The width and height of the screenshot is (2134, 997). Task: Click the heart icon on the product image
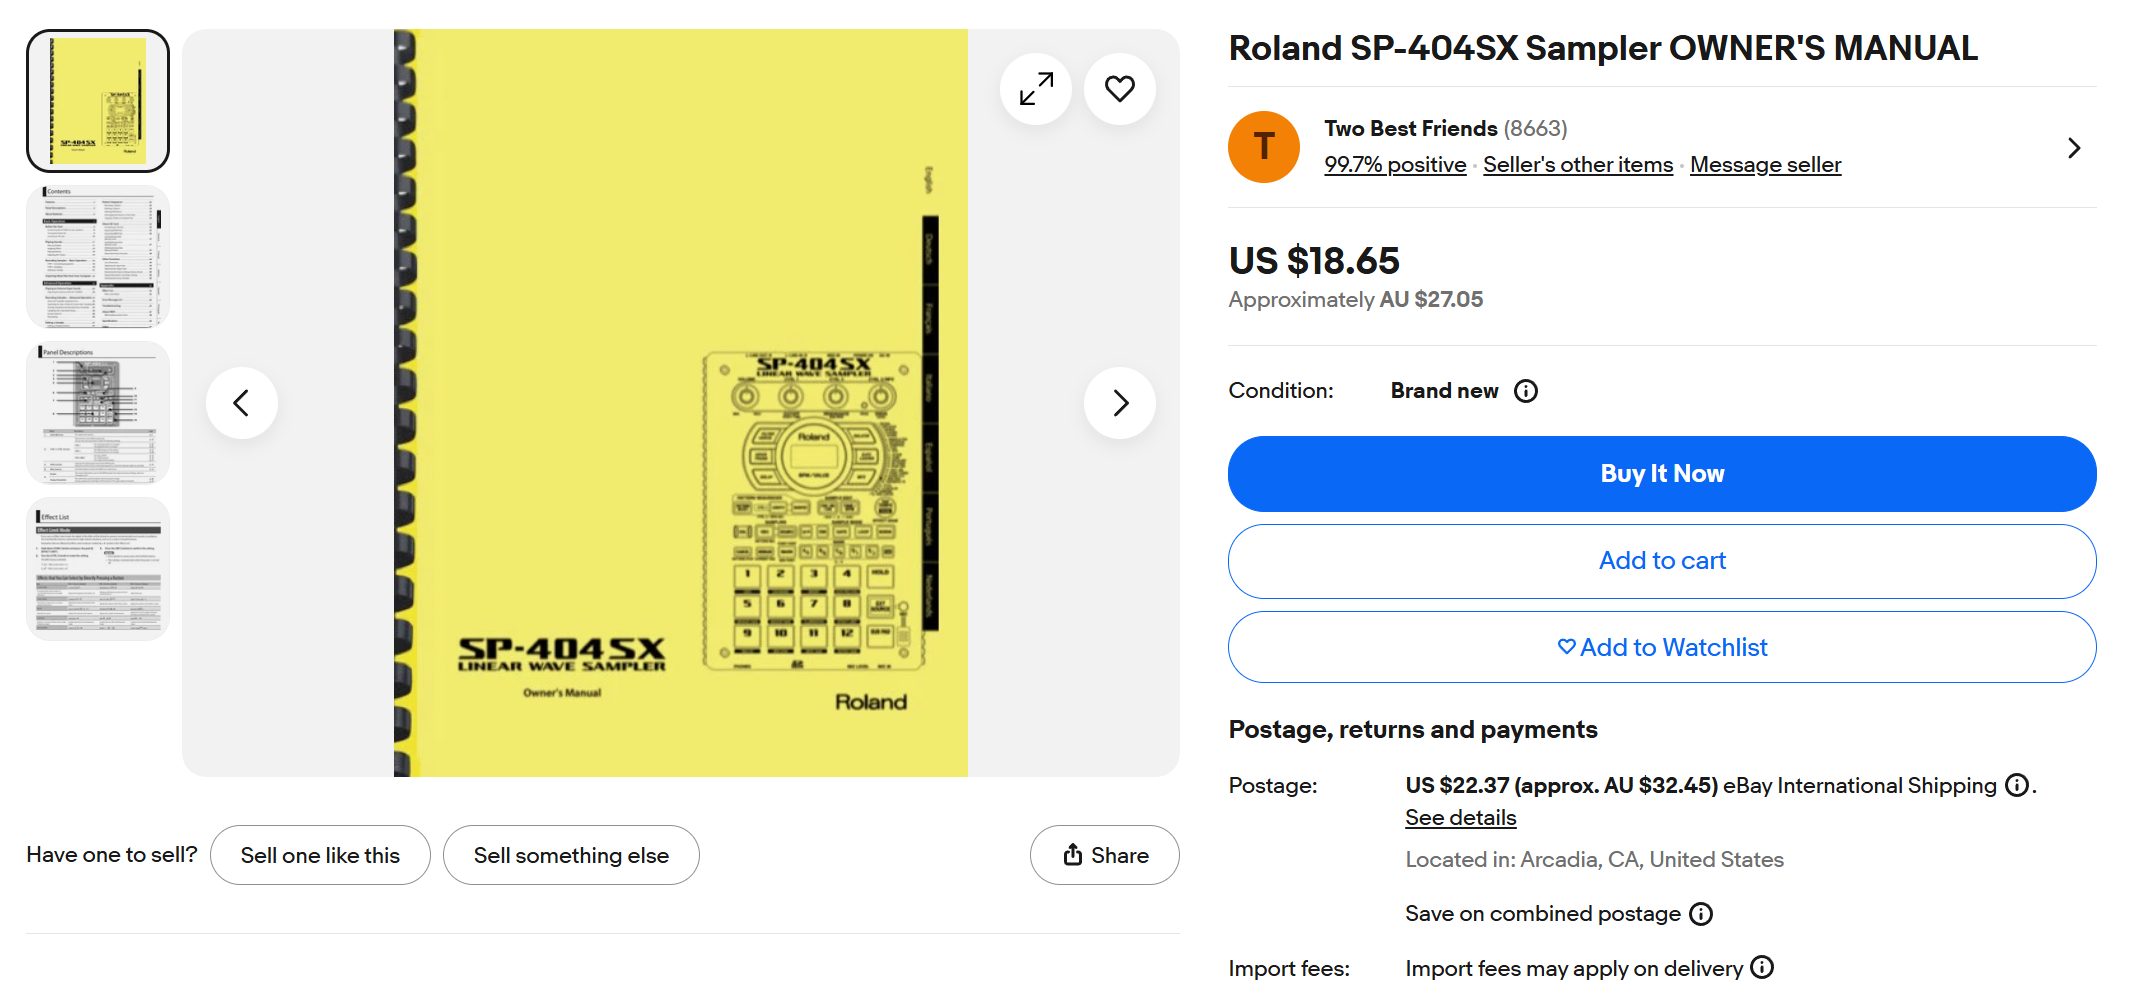tap(1120, 89)
